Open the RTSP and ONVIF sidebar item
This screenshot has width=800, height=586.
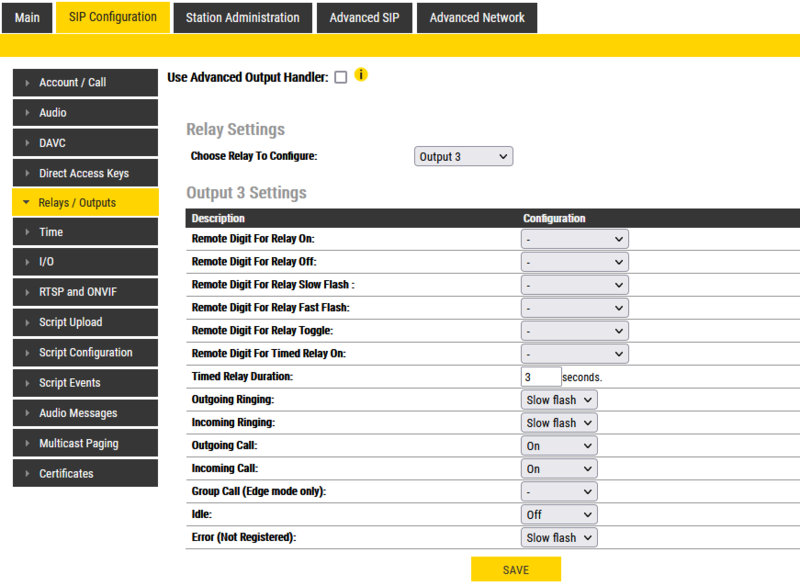pos(85,292)
